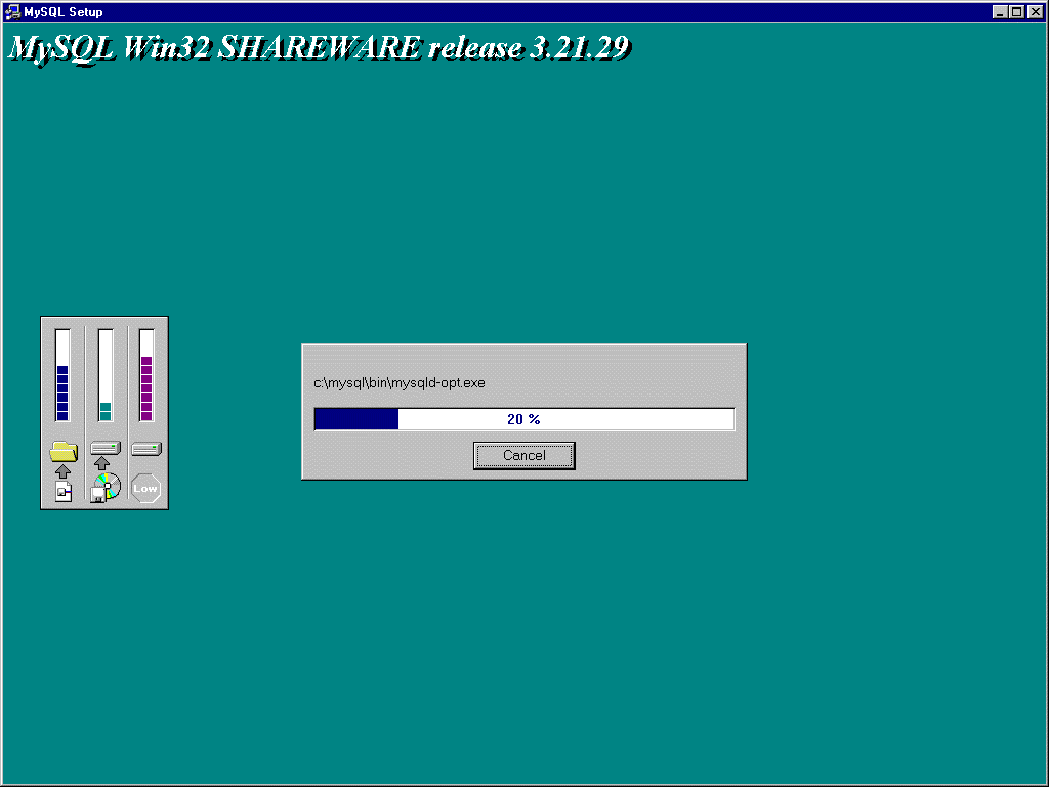This screenshot has height=787, width=1049.
Task: Maximize the MySQL Setup window
Action: (x=1016, y=11)
